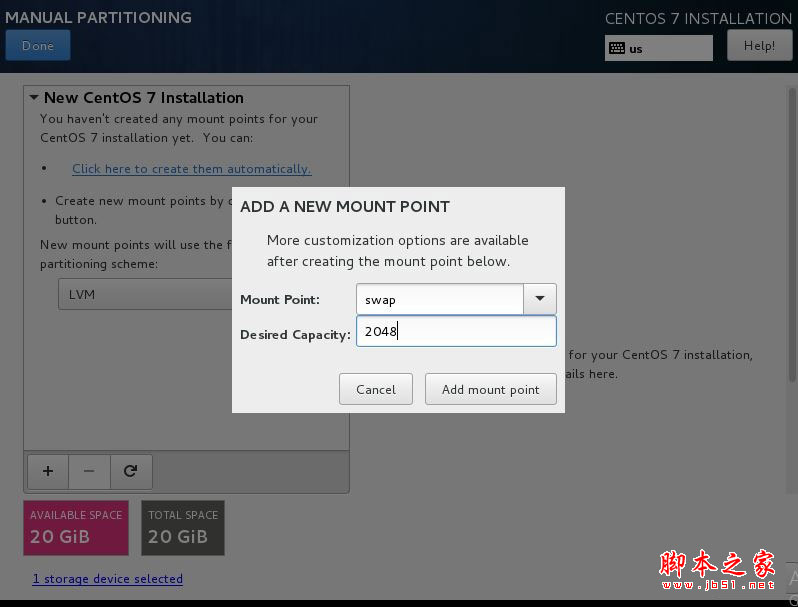The image size is (798, 607).
Task: Click the New CentOS 7 Installation heading
Action: click(144, 98)
